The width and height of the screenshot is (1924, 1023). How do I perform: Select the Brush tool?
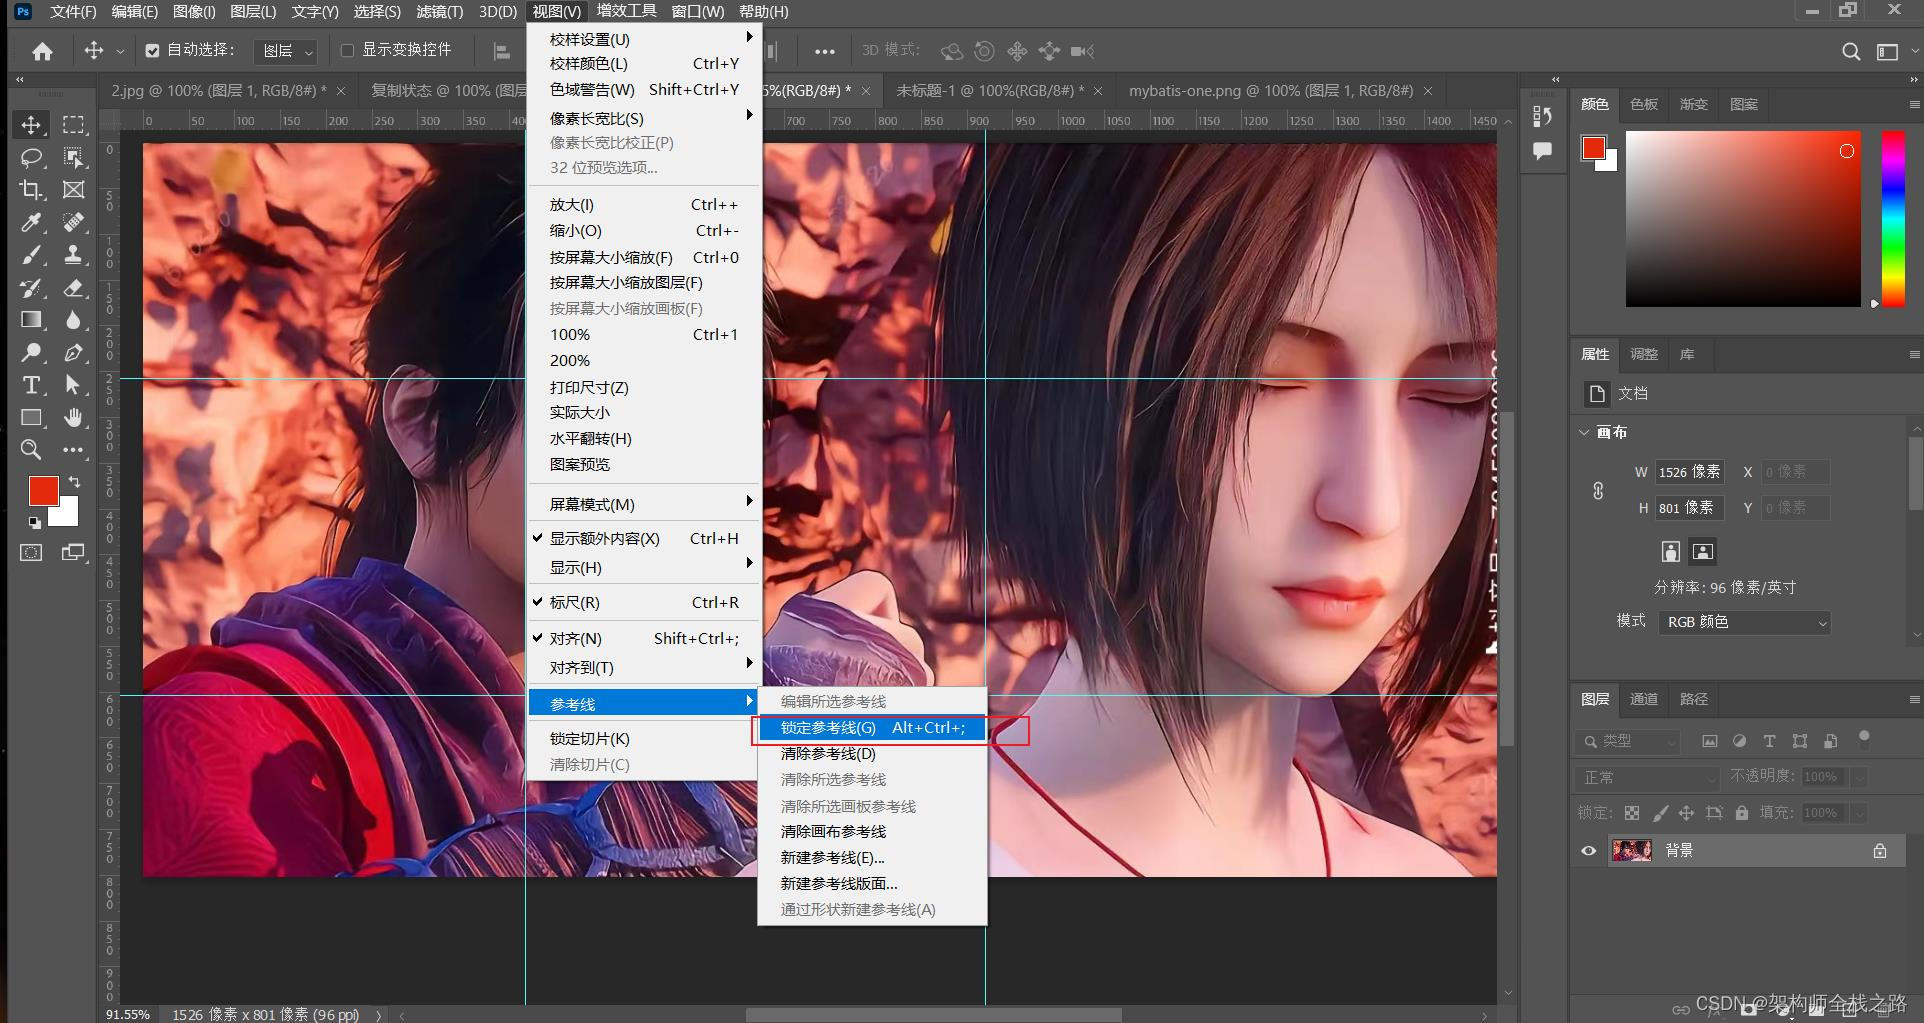31,255
